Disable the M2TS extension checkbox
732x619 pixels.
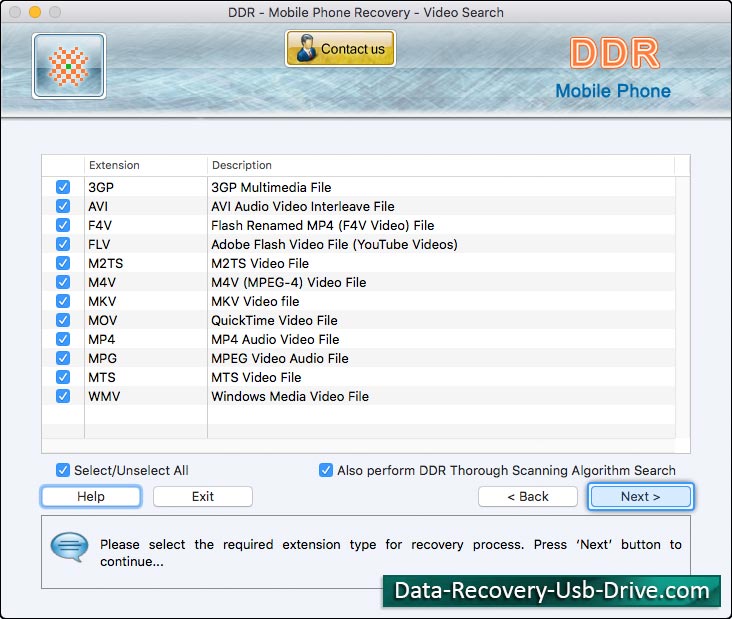coord(63,263)
